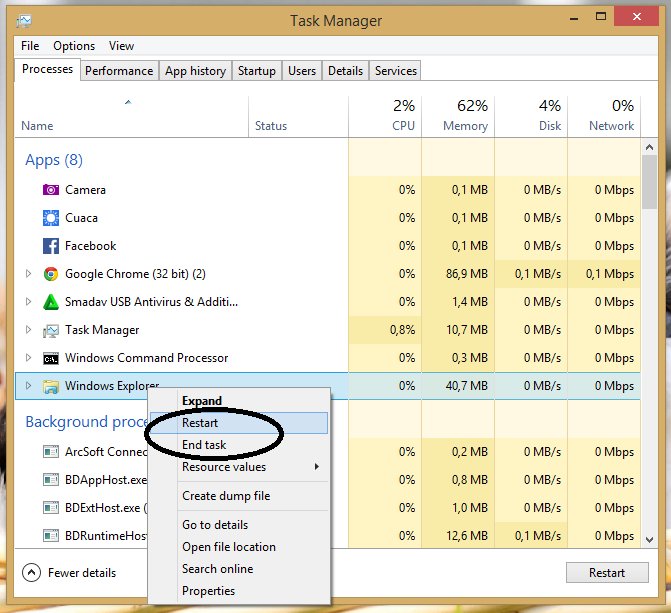Sort by the Memory column header
671x613 pixels.
[458, 117]
